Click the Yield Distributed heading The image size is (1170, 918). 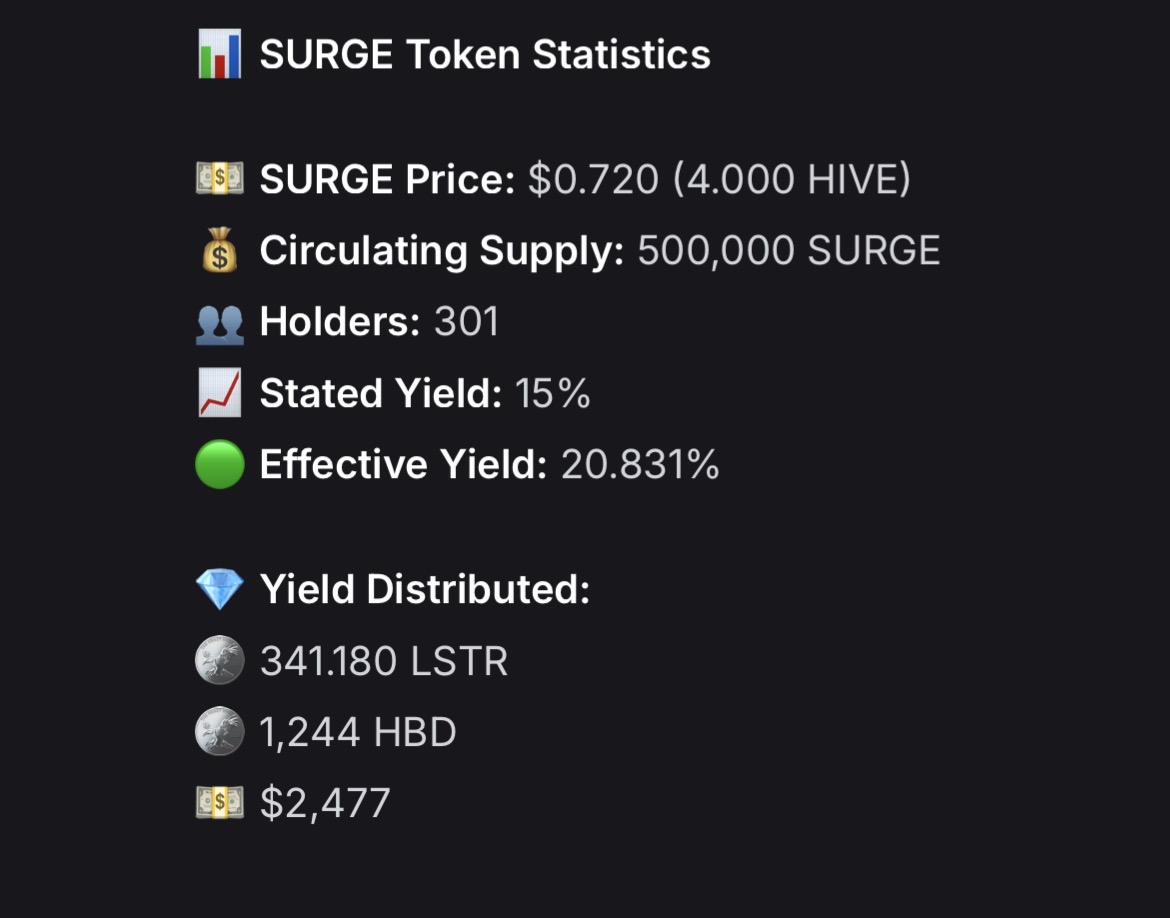pyautogui.click(x=425, y=590)
